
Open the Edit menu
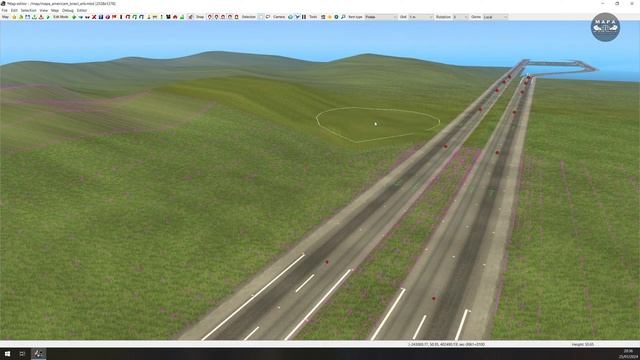click(x=14, y=10)
